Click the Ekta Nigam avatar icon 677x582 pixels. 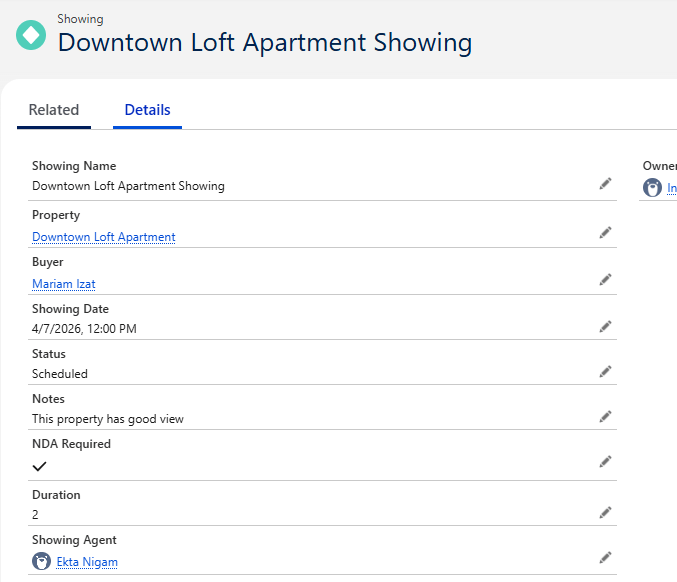coord(41,562)
